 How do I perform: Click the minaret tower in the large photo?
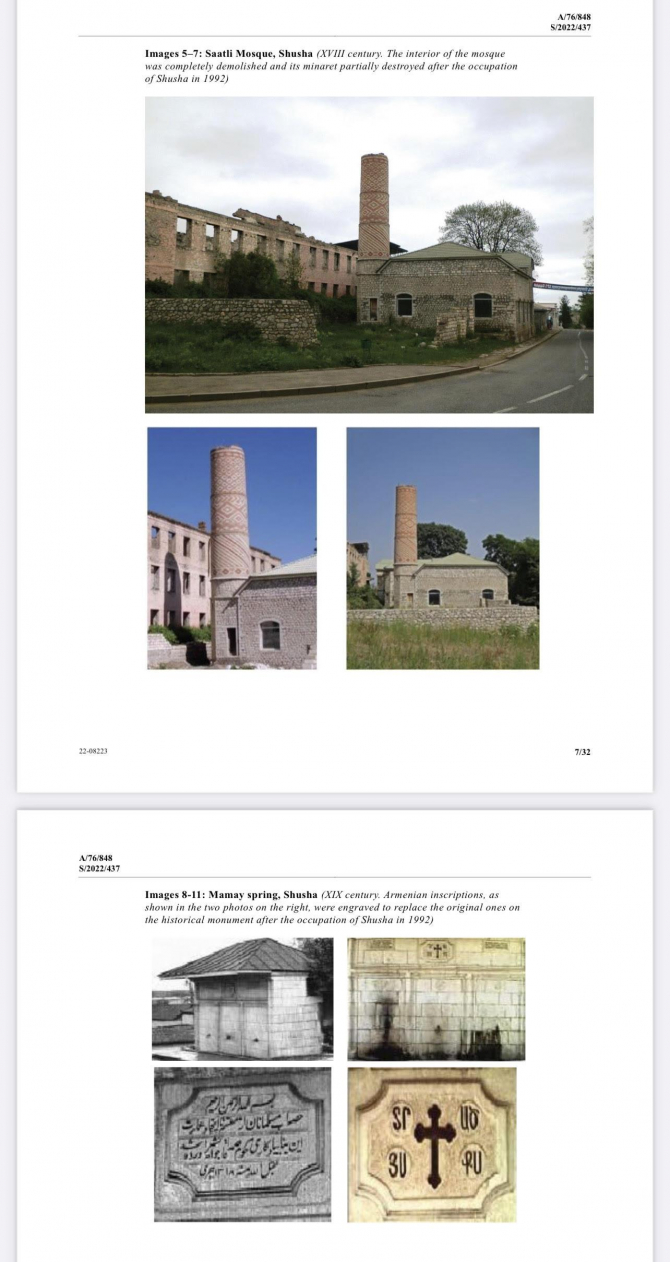click(374, 205)
